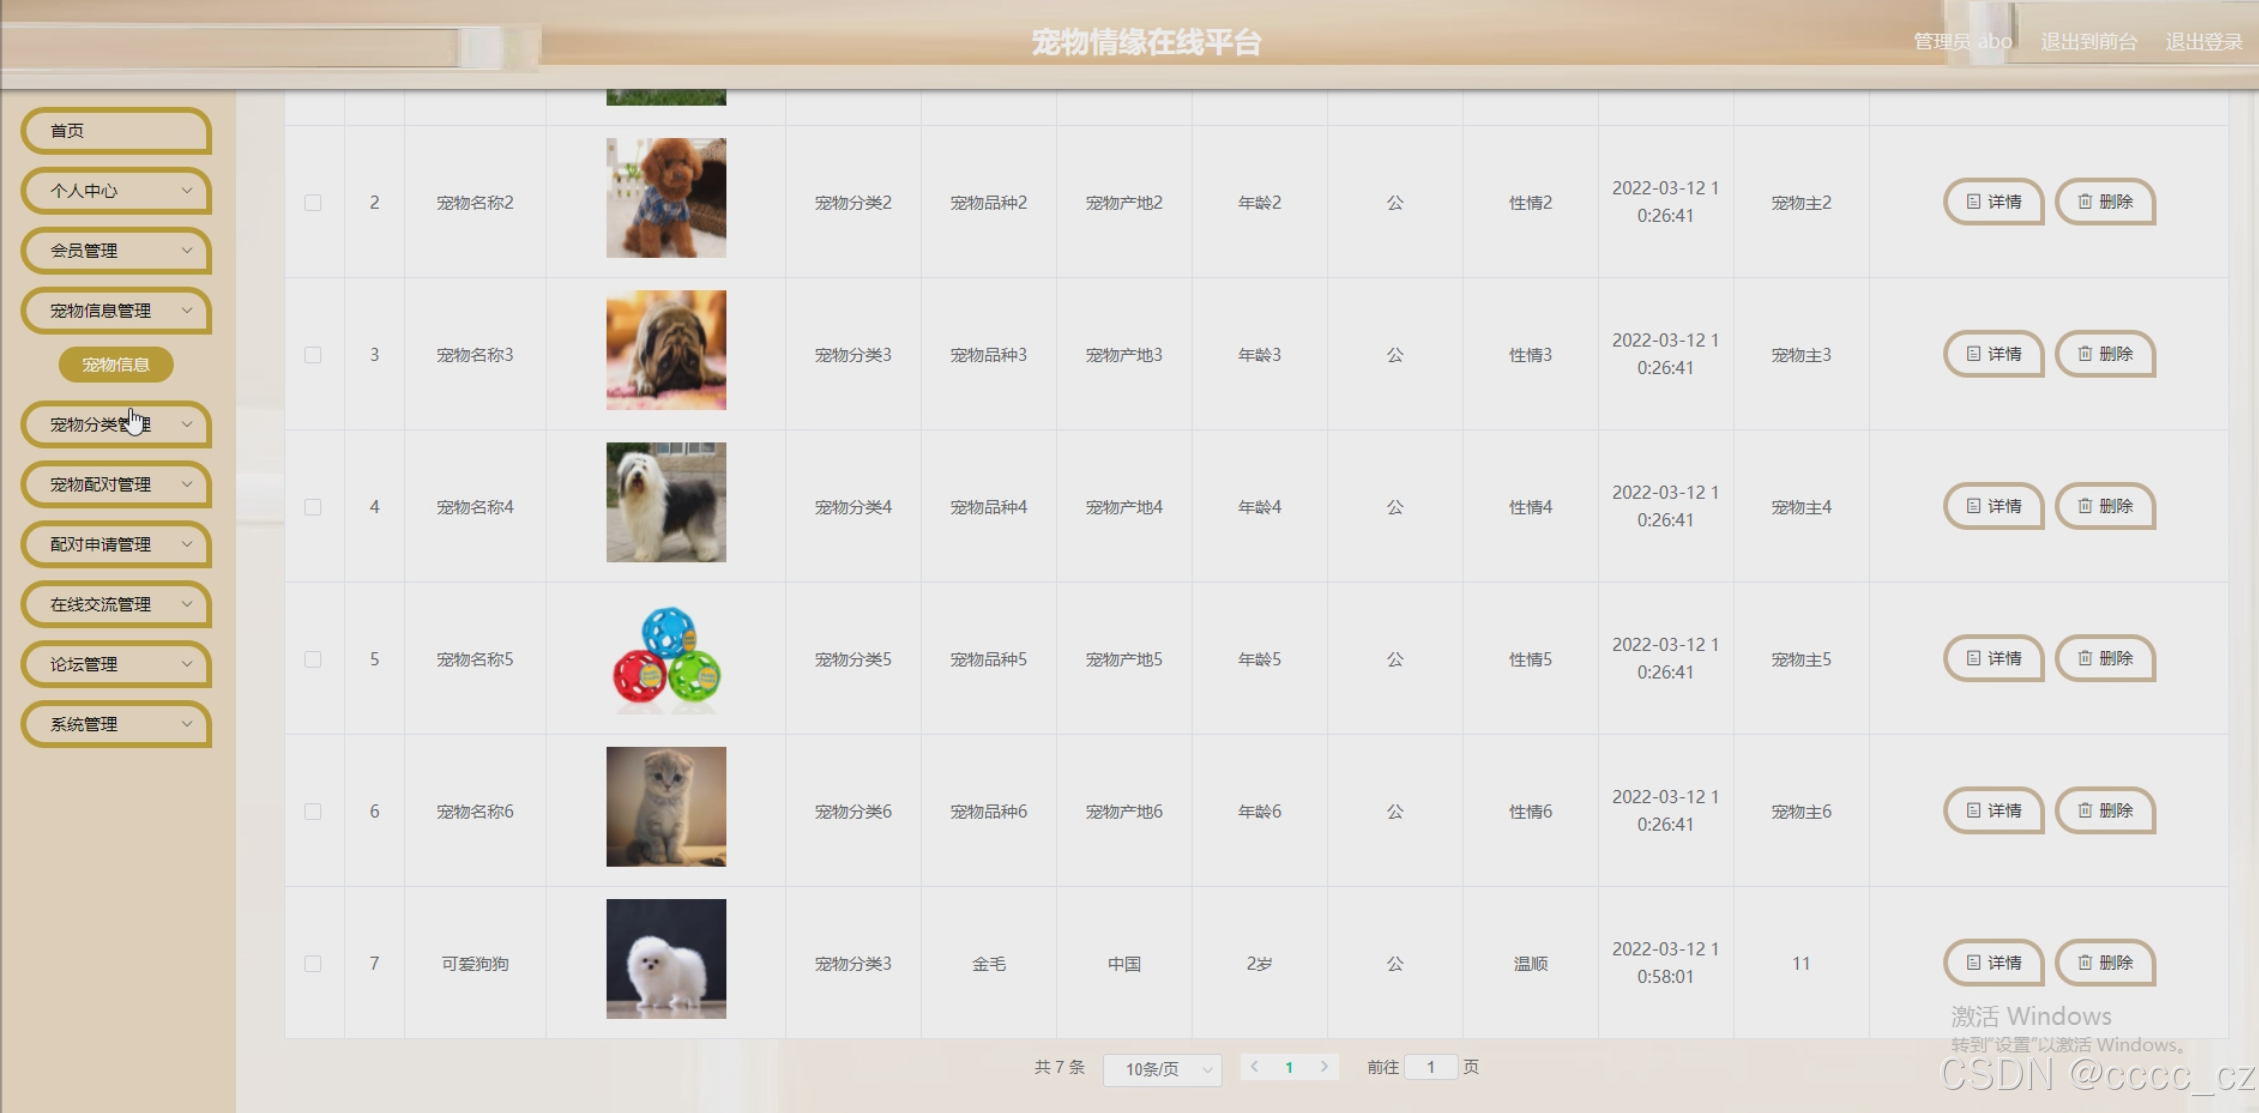Open the 首页 menu item
2259x1113 pixels.
(116, 131)
